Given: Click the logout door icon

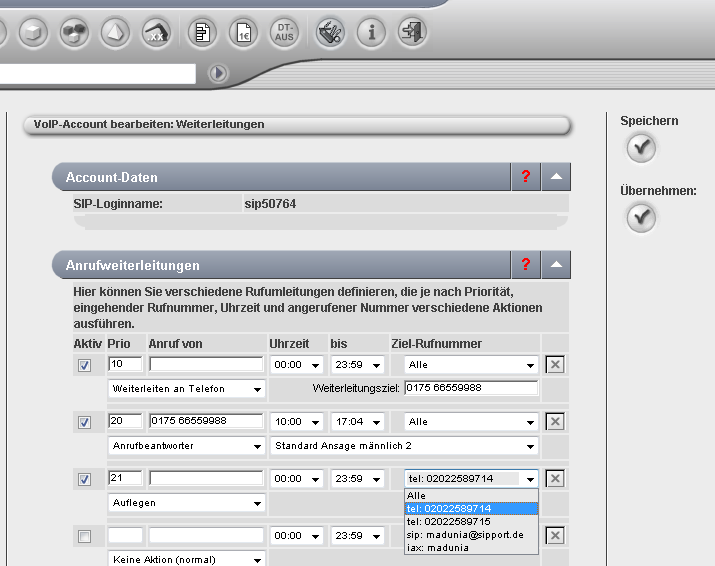Looking at the screenshot, I should [412, 33].
